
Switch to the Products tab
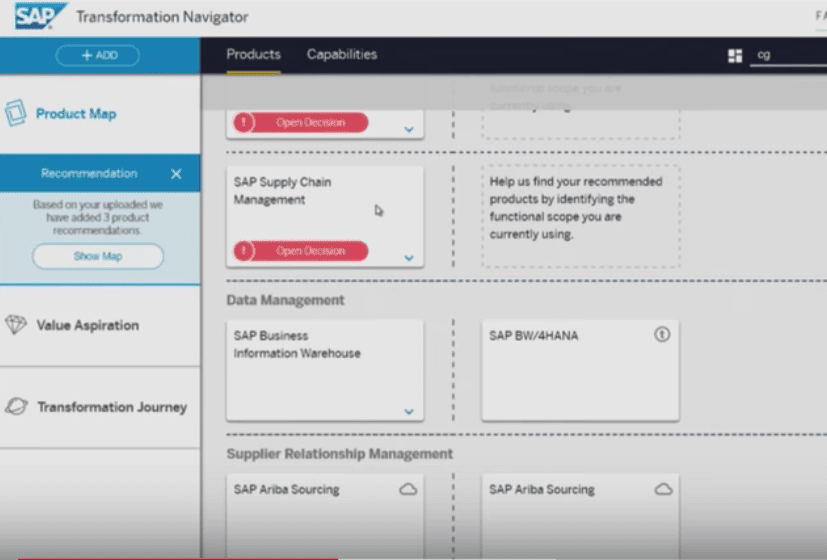click(253, 54)
